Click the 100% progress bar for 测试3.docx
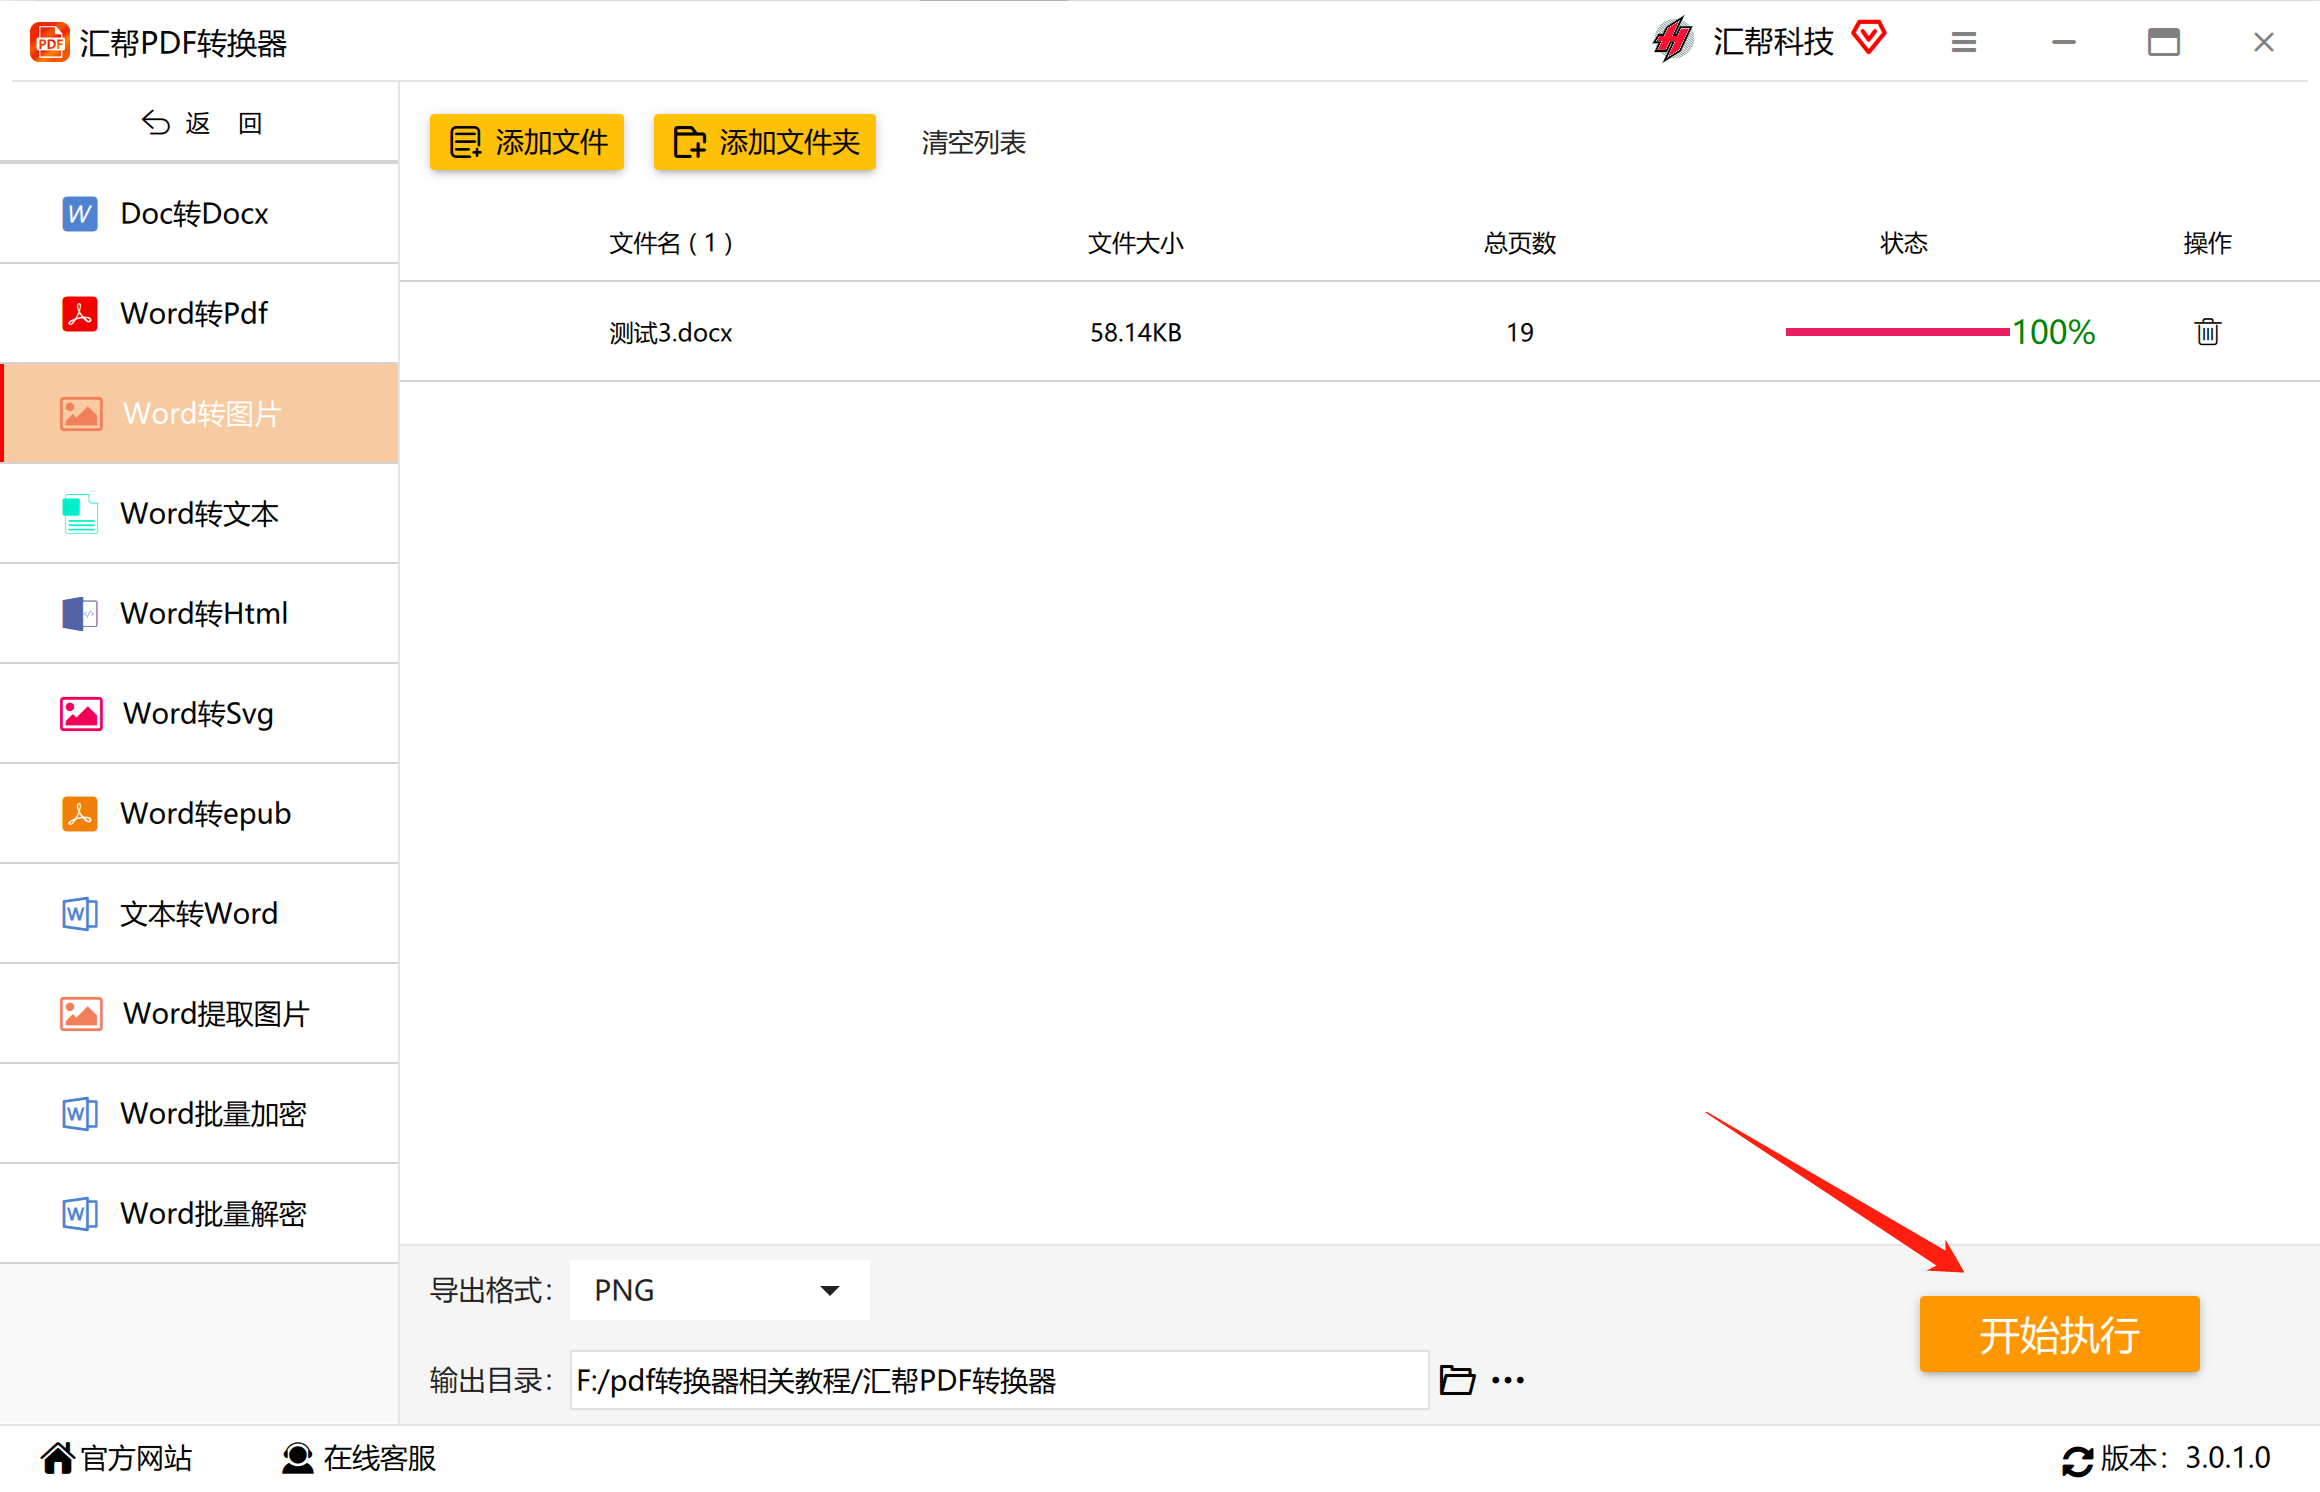Image resolution: width=2320 pixels, height=1492 pixels. pos(1897,332)
